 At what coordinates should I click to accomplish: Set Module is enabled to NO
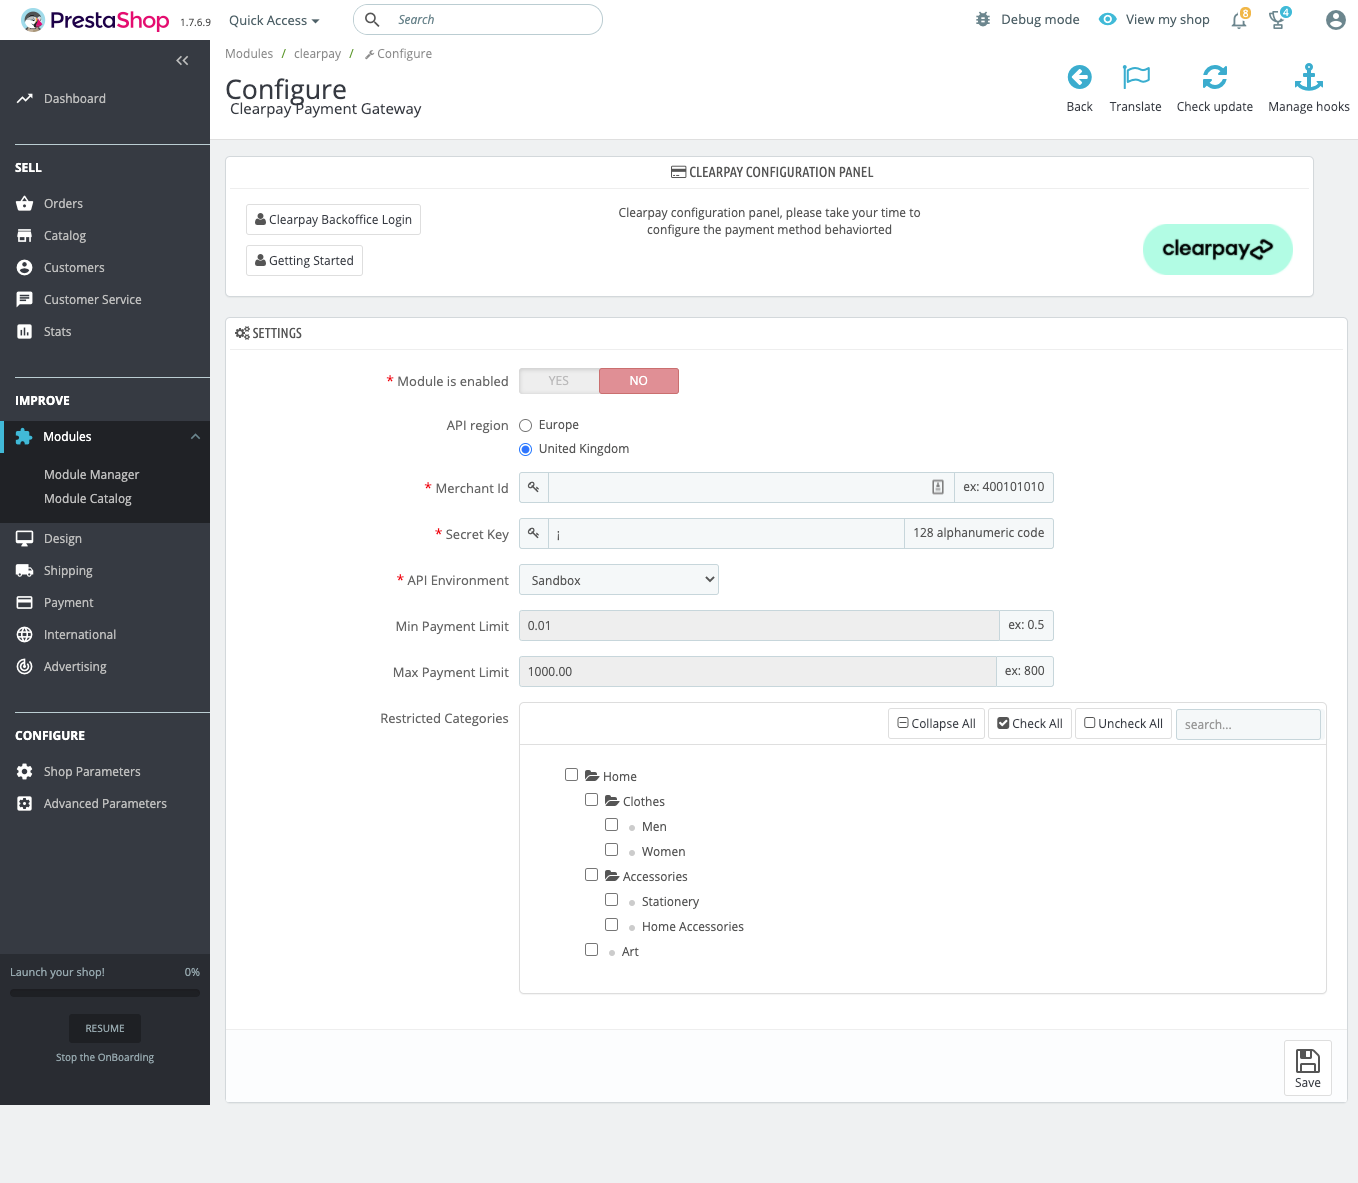click(x=639, y=381)
